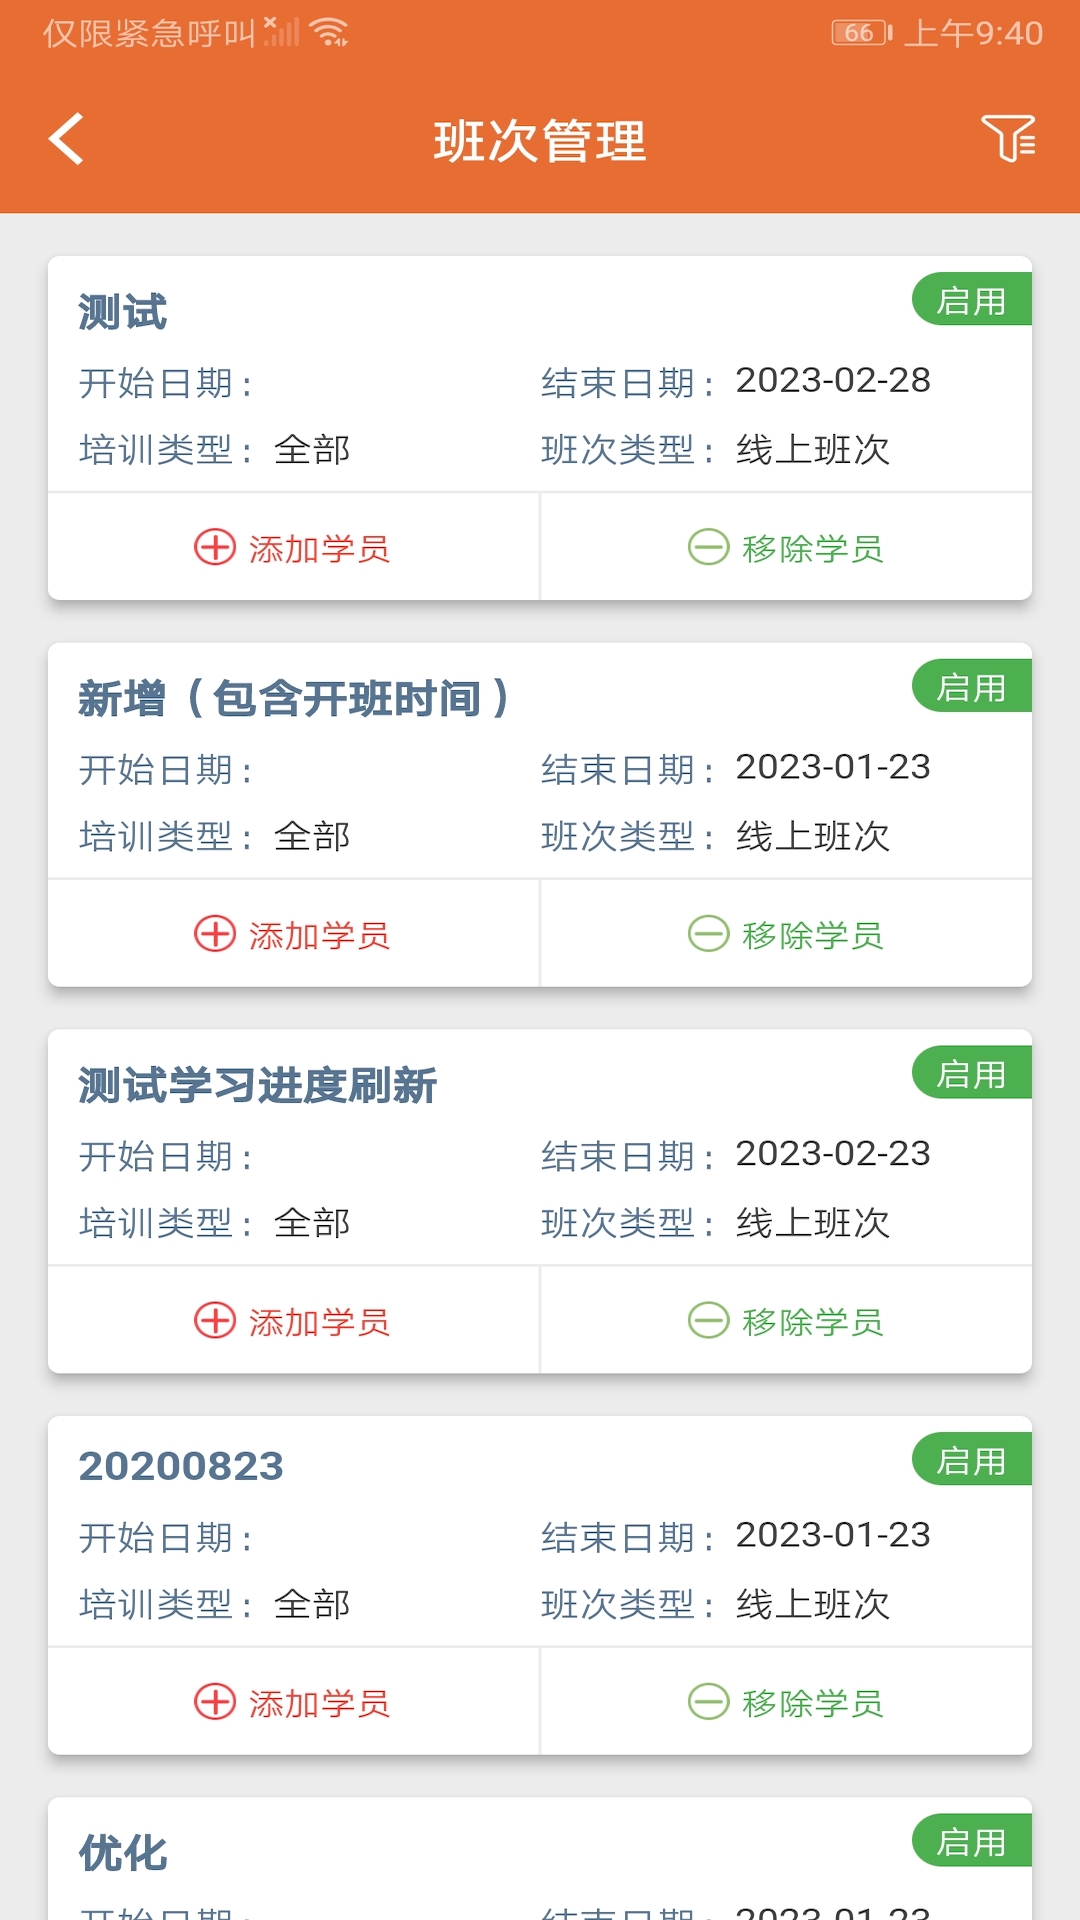Tap the 班次管理 page title
Image resolution: width=1080 pixels, height=1920 pixels.
(540, 141)
